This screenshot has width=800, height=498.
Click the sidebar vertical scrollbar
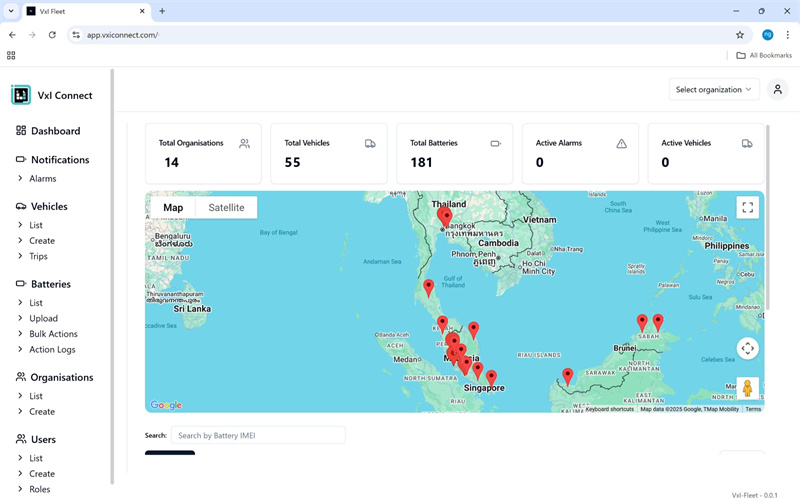[112, 276]
